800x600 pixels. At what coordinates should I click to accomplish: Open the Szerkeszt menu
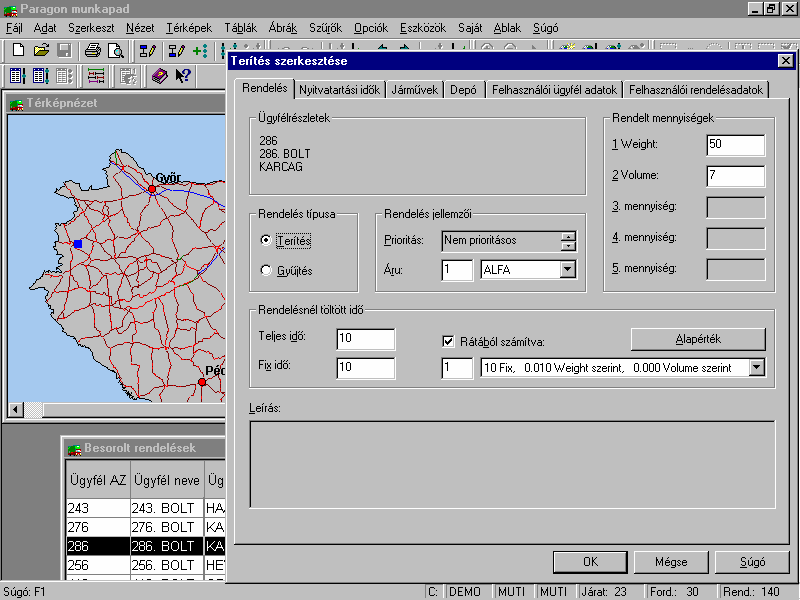click(91, 28)
